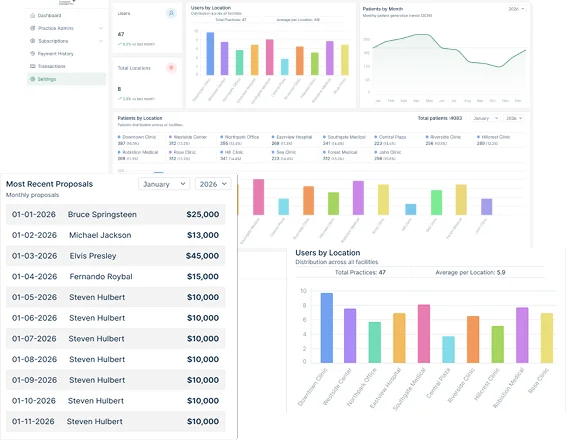Viewport: 566px width, 440px height.
Task: Click the Central Plaza legend entry
Action: pos(390,140)
